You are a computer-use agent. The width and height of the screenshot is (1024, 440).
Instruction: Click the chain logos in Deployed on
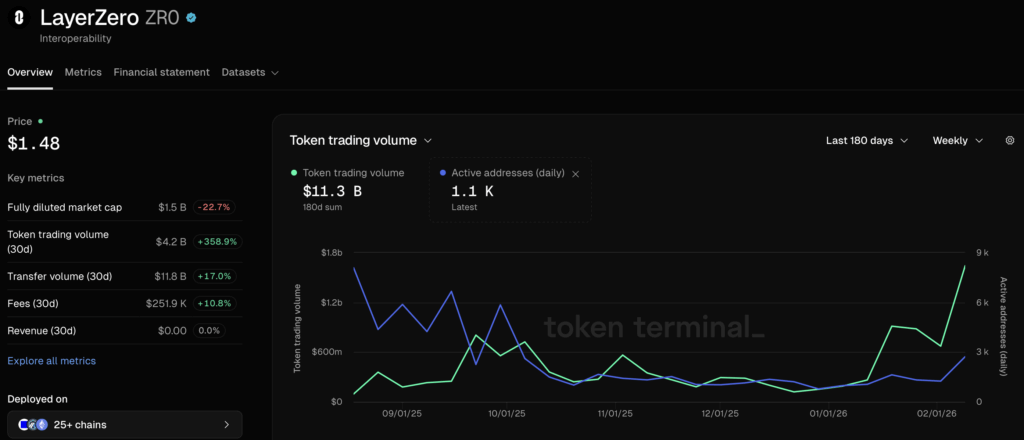coord(32,425)
